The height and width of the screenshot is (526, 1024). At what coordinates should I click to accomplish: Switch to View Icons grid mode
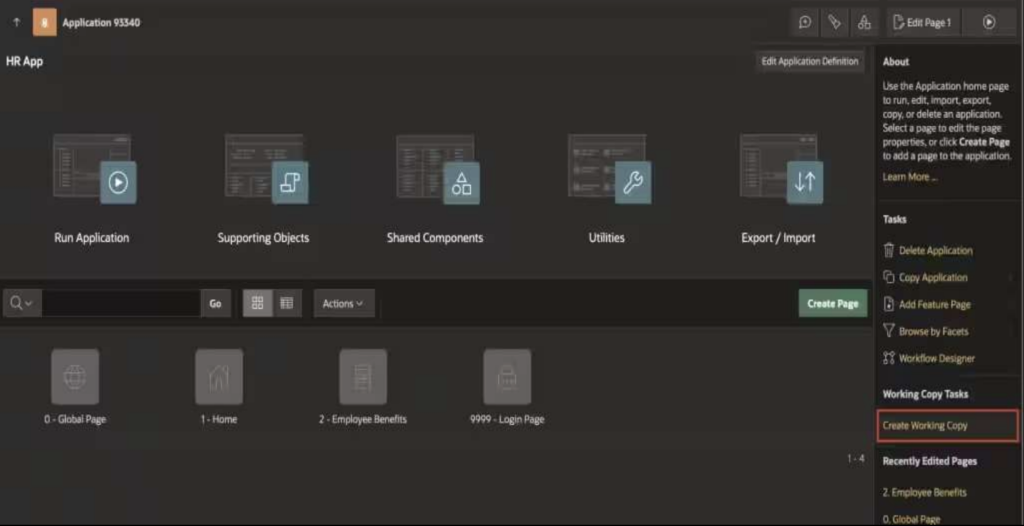(x=257, y=303)
